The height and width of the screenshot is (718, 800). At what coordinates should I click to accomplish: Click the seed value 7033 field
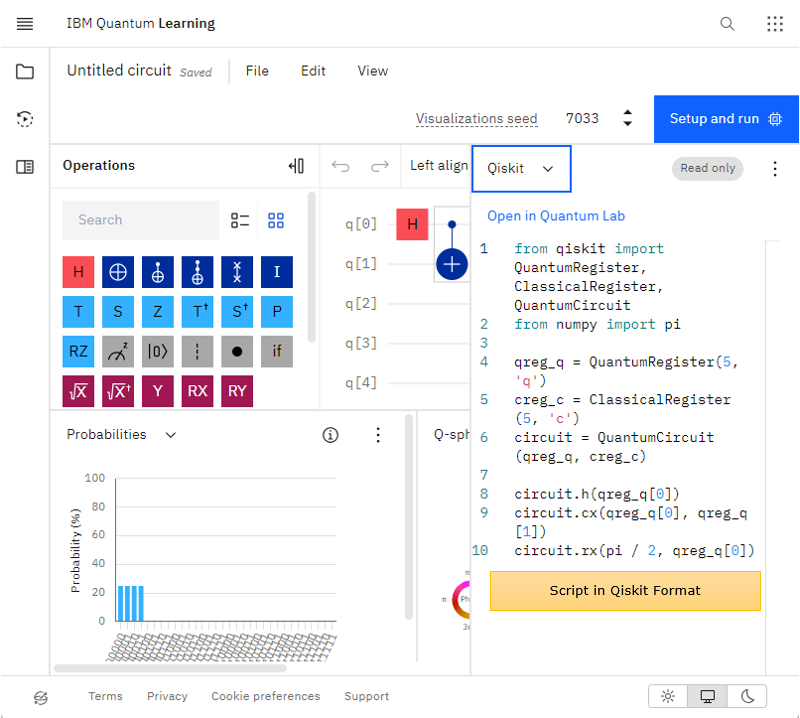coord(582,118)
